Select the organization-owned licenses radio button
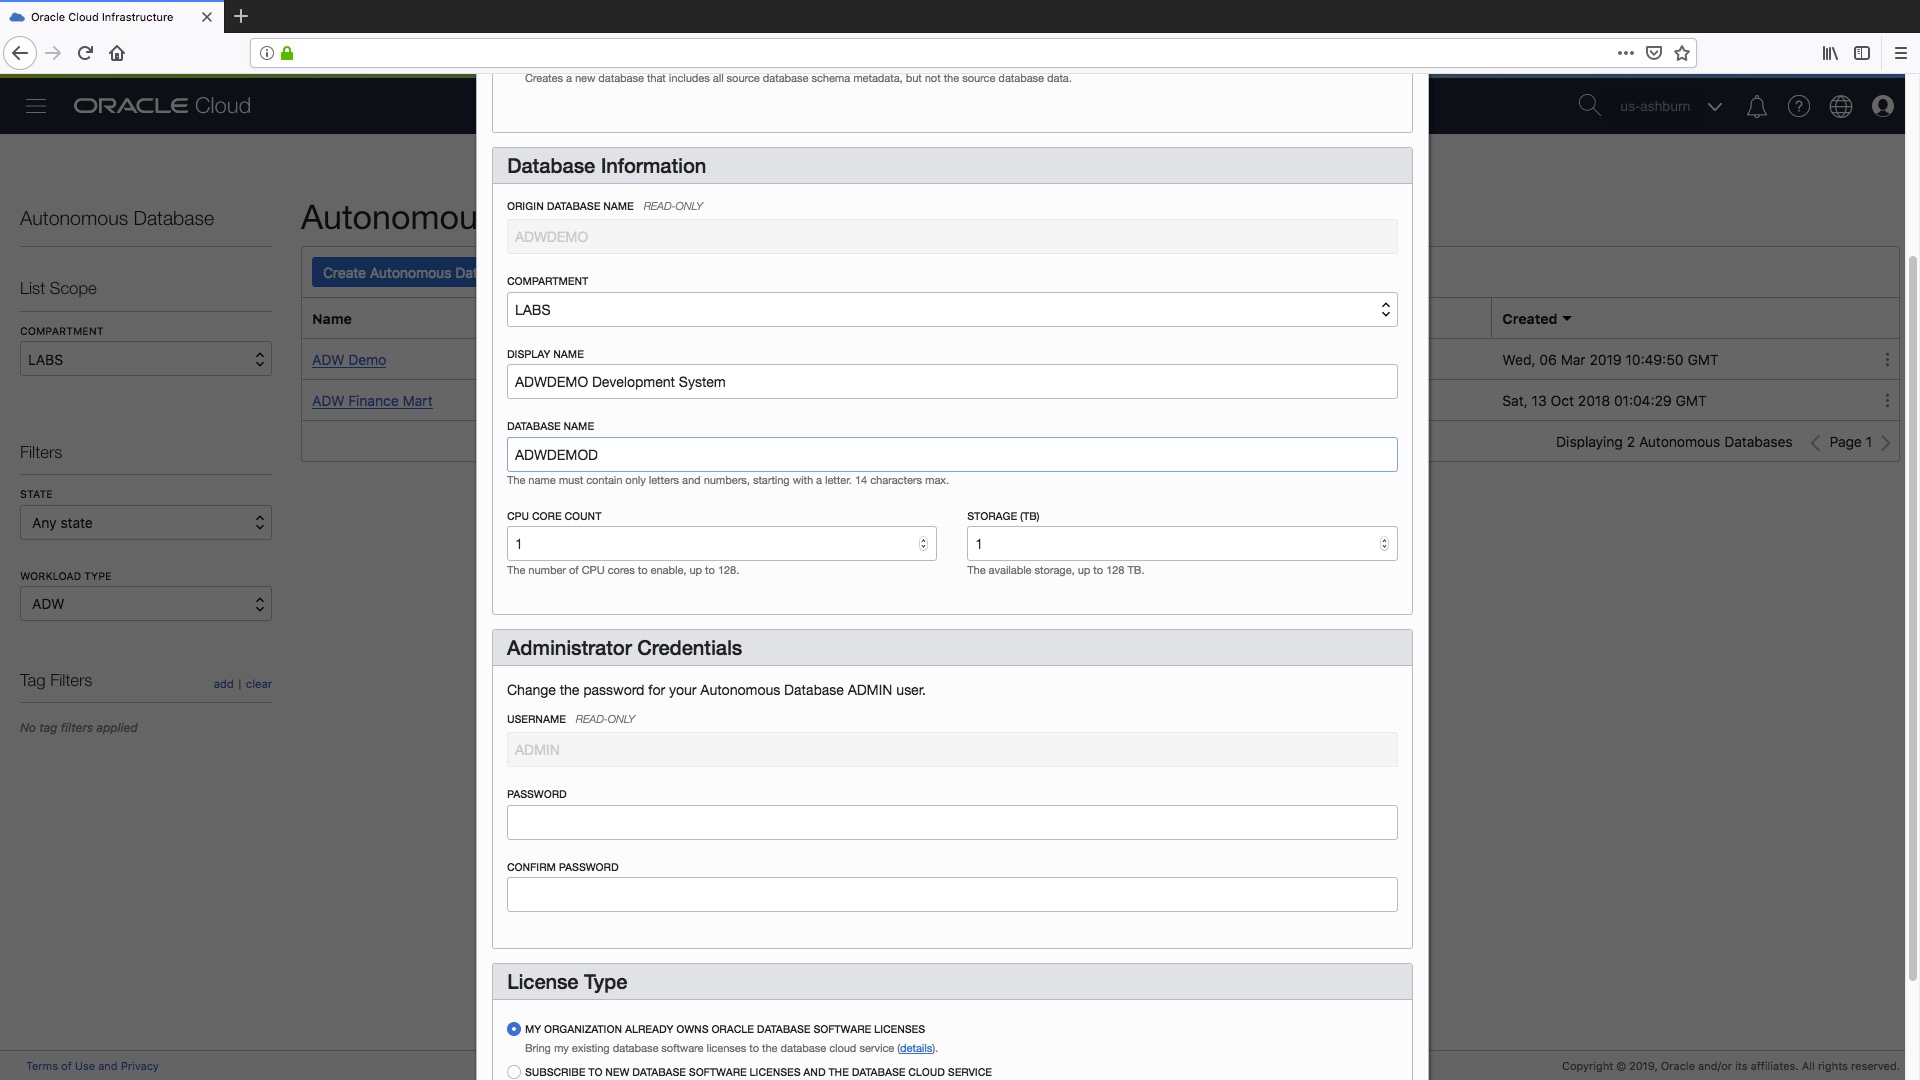The image size is (1920, 1080). point(513,1028)
